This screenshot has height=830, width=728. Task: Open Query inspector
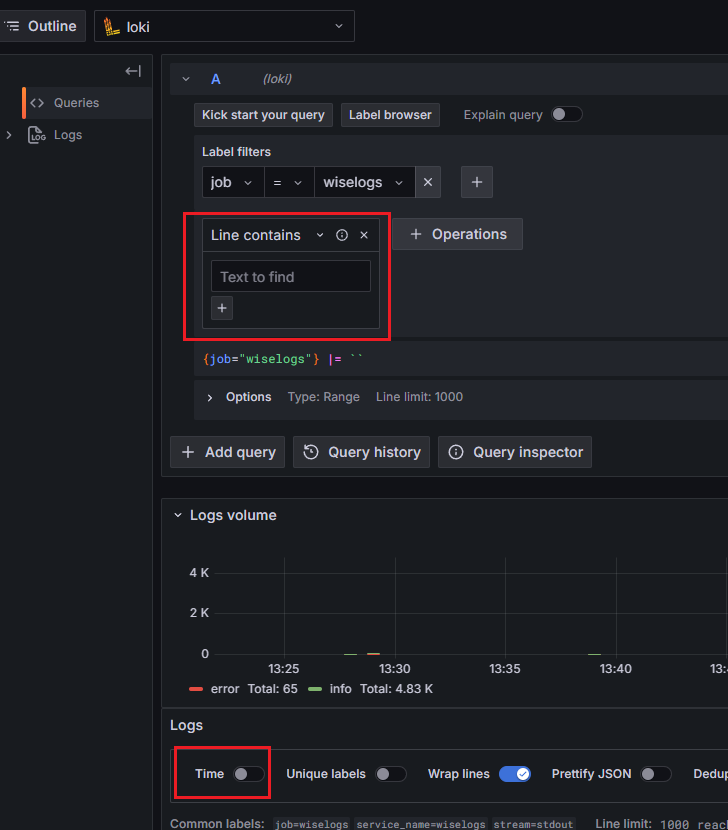click(515, 452)
